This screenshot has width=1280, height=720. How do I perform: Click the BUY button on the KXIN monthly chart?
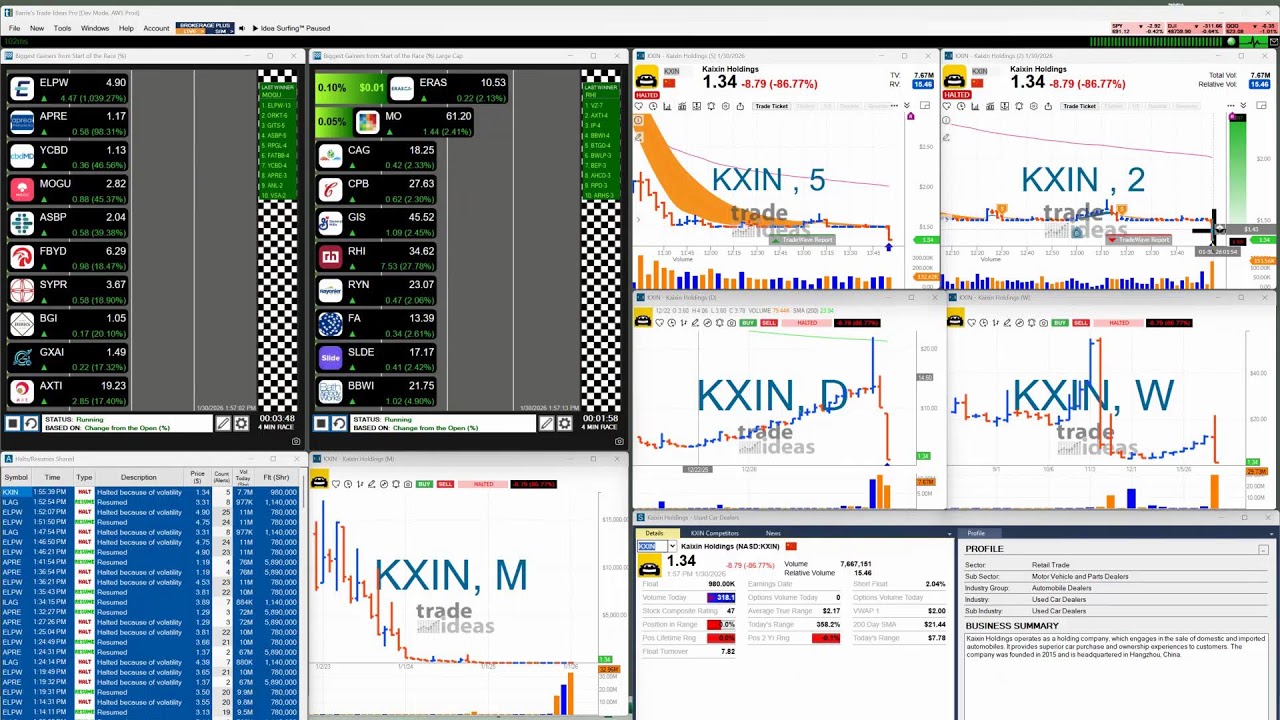tap(424, 484)
